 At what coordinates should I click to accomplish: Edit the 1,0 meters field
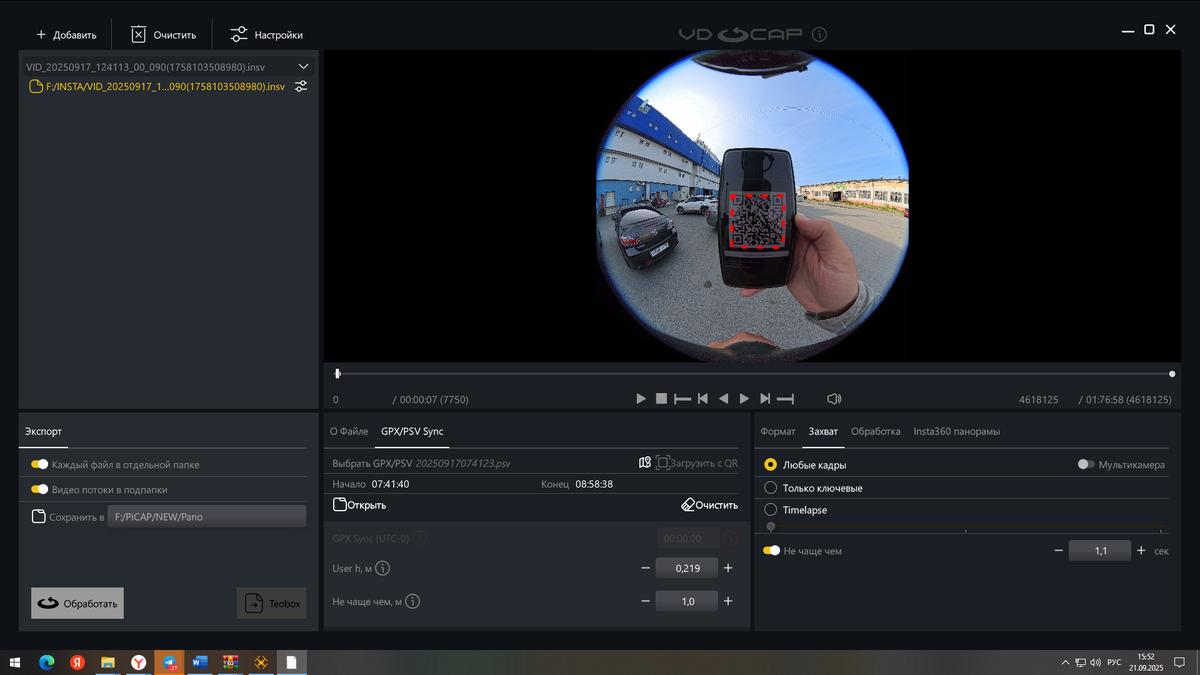[687, 601]
